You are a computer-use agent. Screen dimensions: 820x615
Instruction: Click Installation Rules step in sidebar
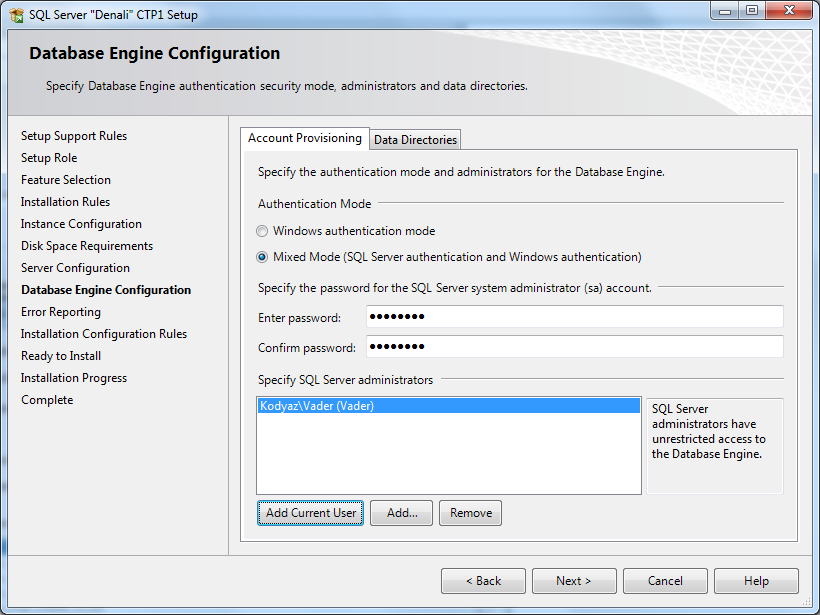click(x=65, y=202)
